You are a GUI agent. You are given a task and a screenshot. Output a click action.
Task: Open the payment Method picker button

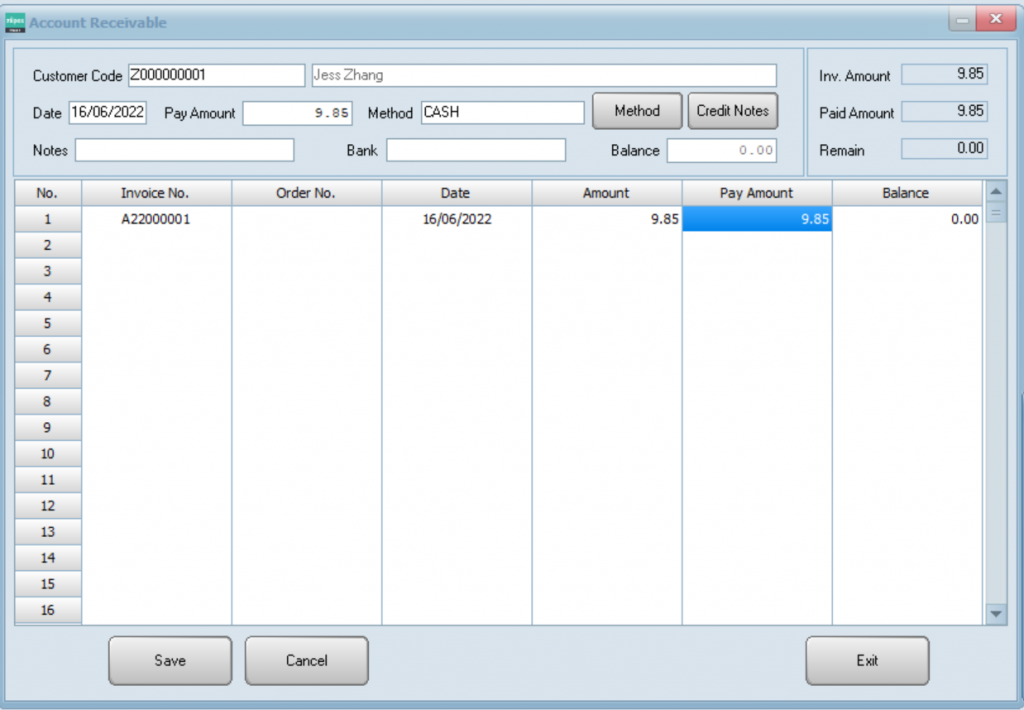(637, 111)
